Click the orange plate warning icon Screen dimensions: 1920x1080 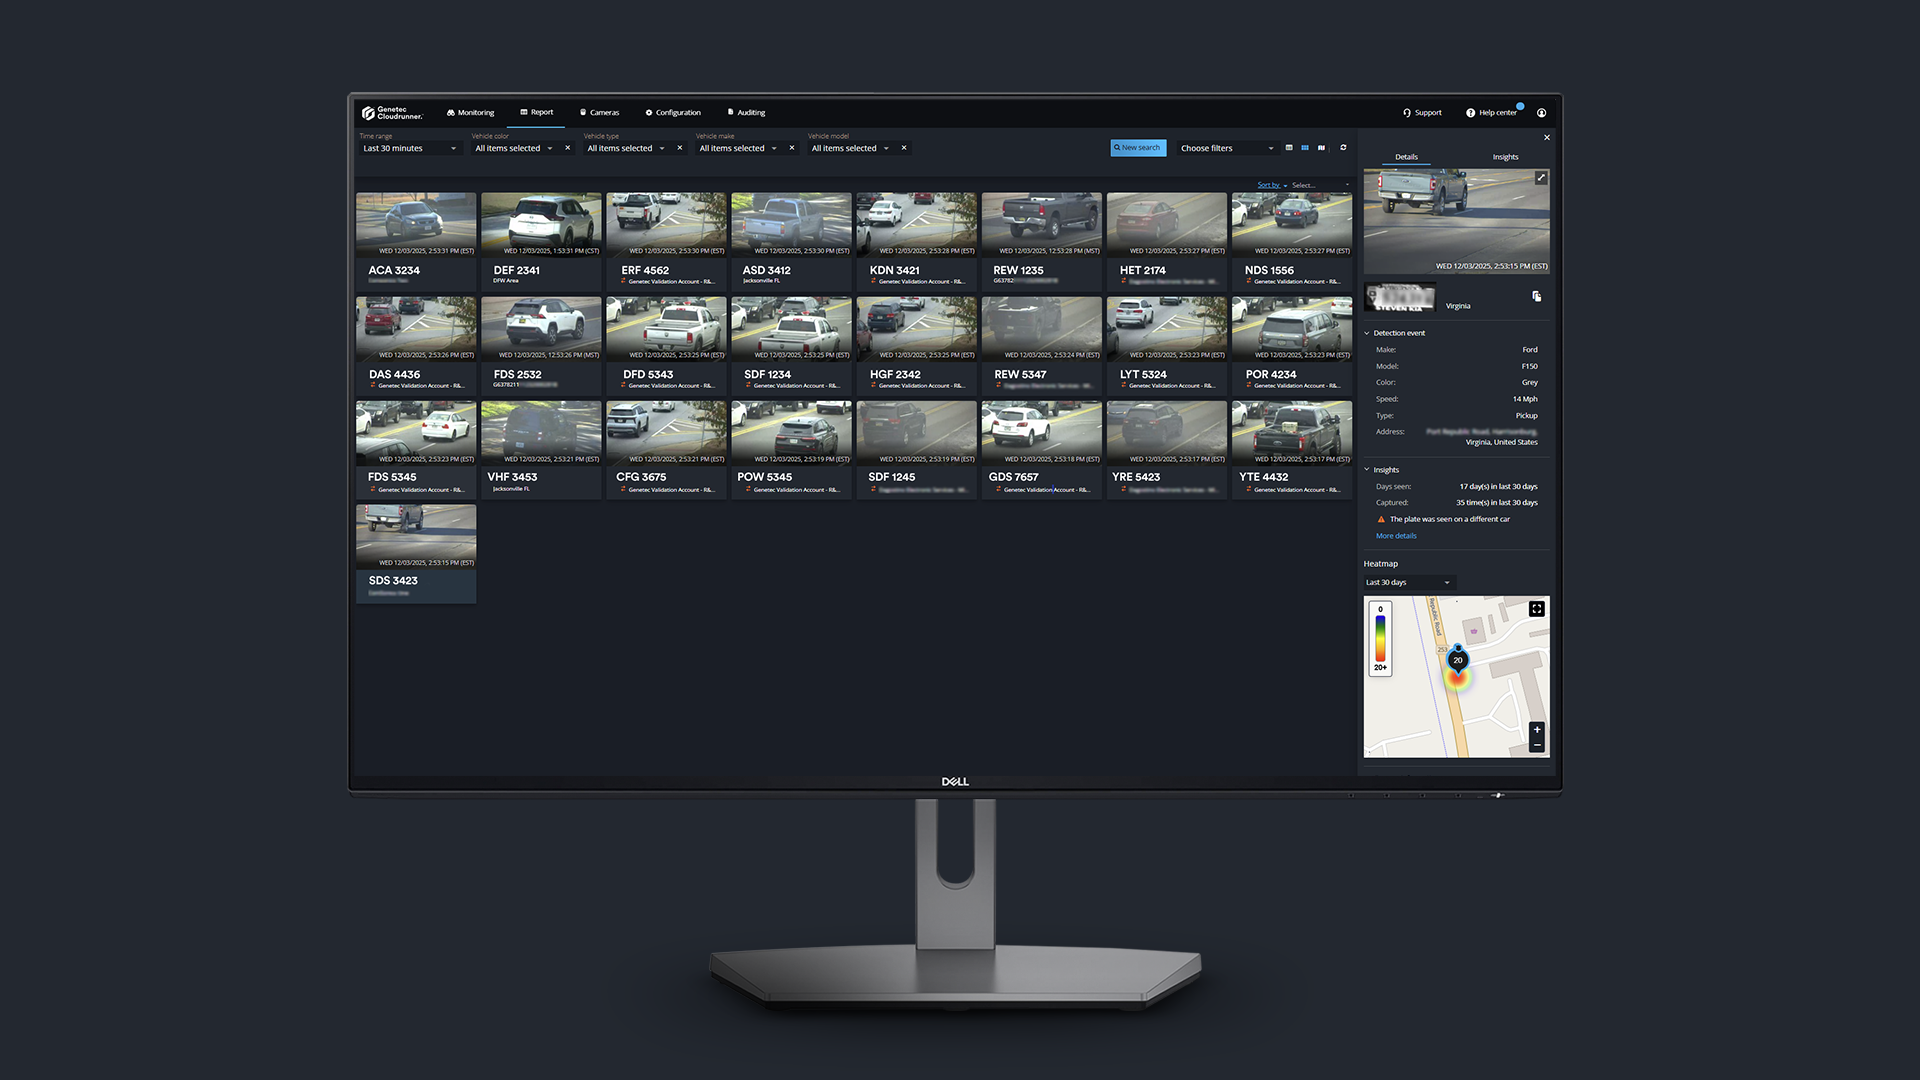(x=1381, y=519)
